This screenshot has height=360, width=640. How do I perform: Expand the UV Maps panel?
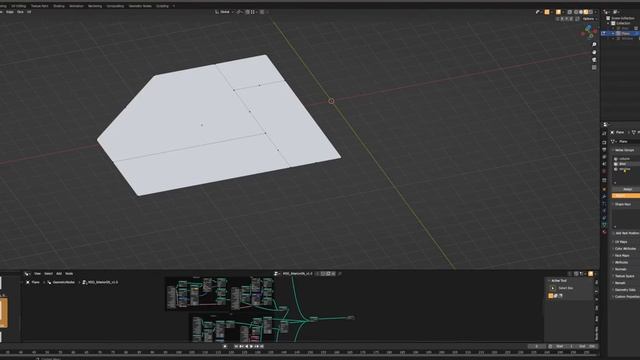(x=621, y=242)
